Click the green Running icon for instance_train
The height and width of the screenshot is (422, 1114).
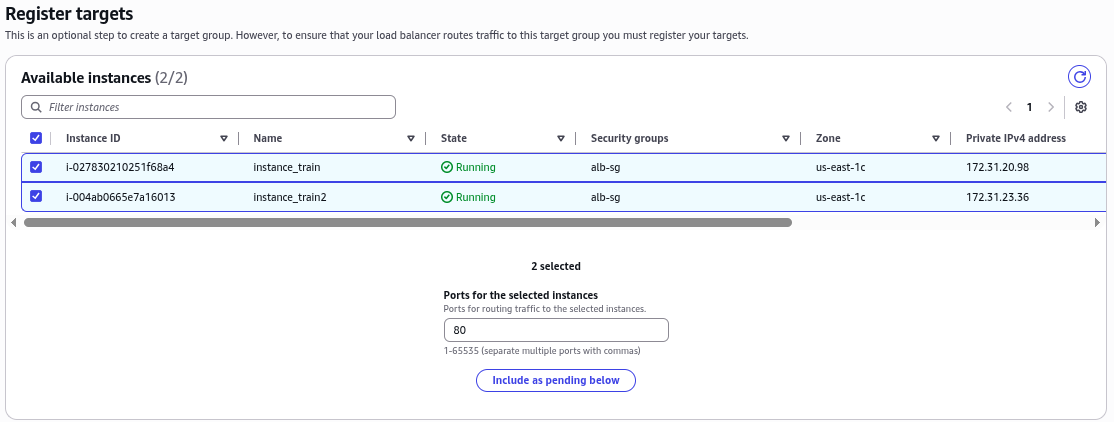click(447, 168)
